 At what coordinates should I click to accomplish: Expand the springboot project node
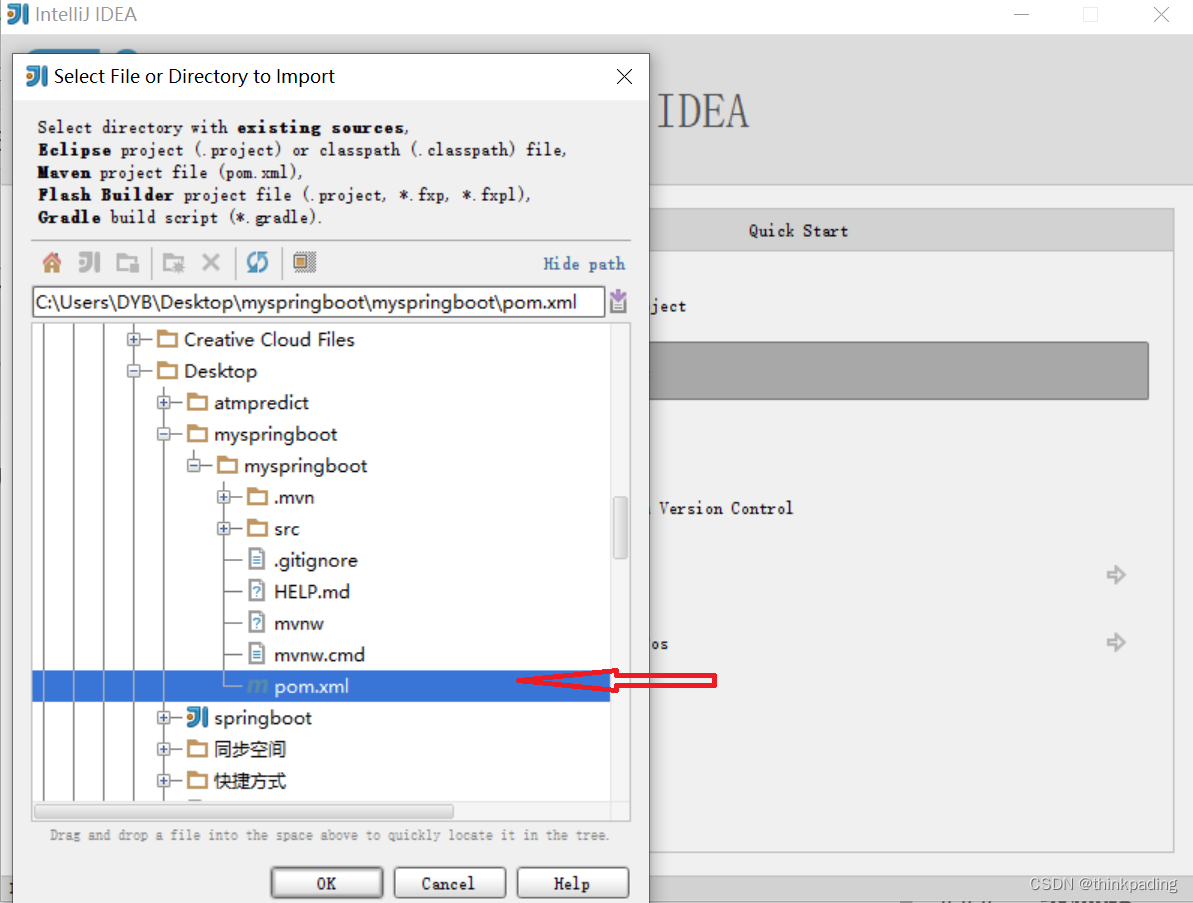pyautogui.click(x=164, y=718)
